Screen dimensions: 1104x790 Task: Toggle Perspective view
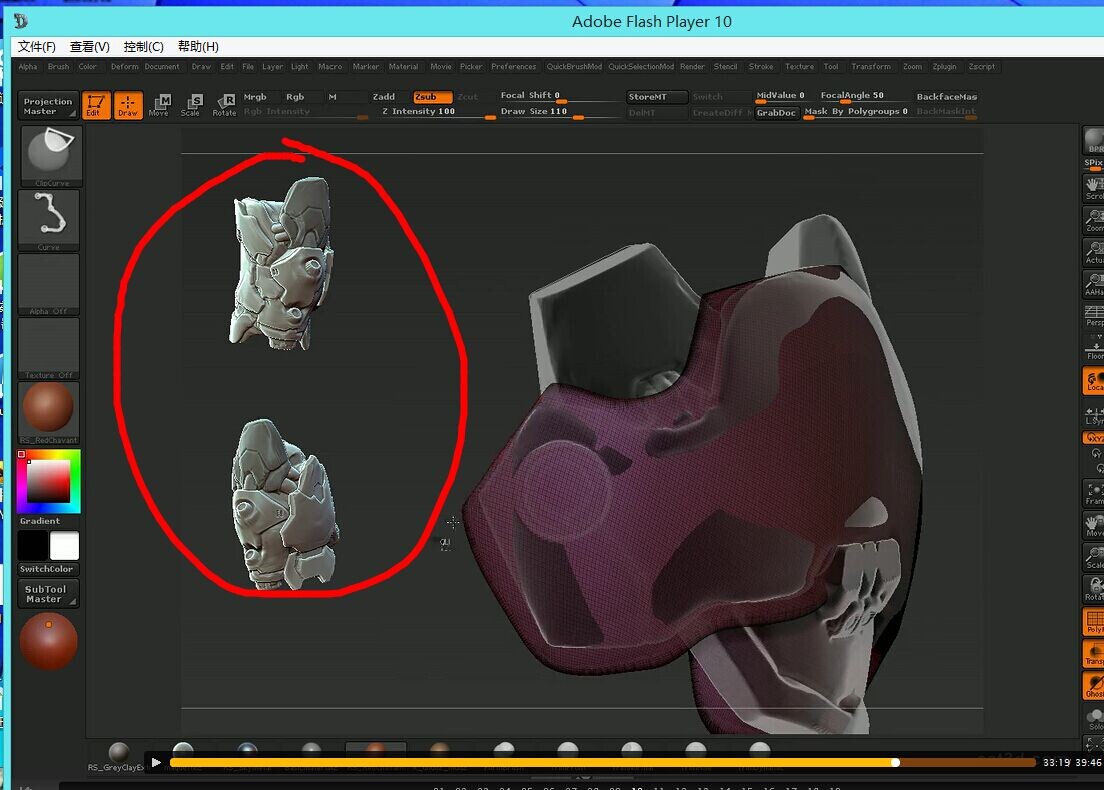[1093, 315]
